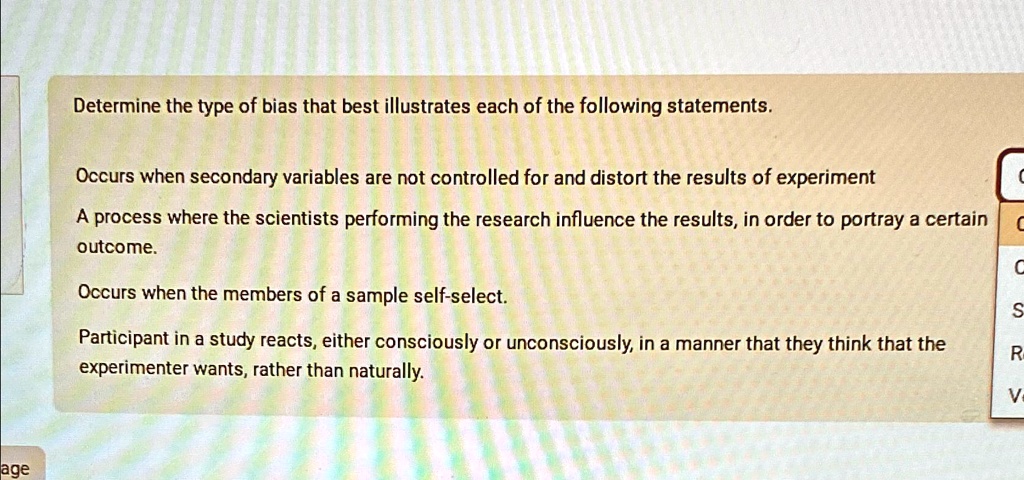The image size is (1024, 480).
Task: Click the statement beginning "Participant in a study"
Action: coord(510,344)
